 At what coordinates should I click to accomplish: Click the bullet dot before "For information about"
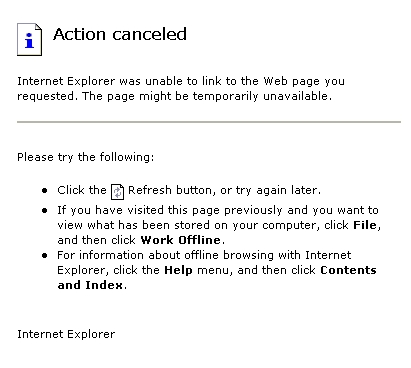pos(45,256)
